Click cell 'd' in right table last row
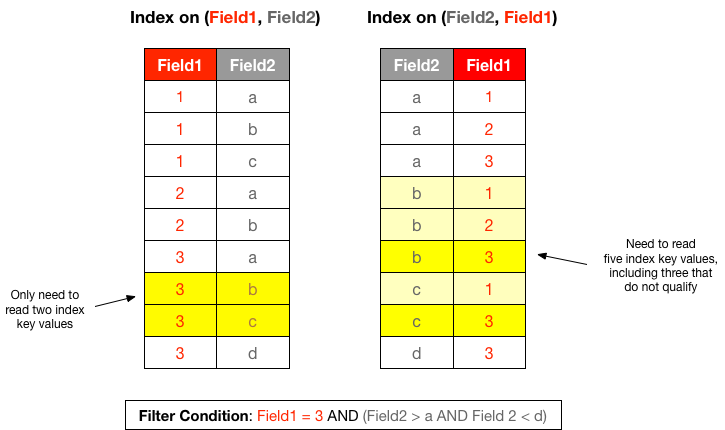Image resolution: width=725 pixels, height=430 pixels. coord(417,353)
